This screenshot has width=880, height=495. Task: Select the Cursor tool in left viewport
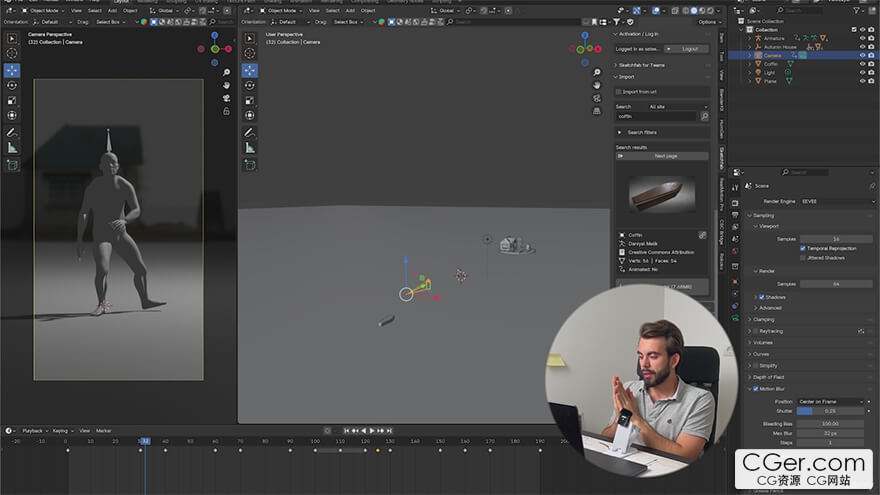(12, 54)
